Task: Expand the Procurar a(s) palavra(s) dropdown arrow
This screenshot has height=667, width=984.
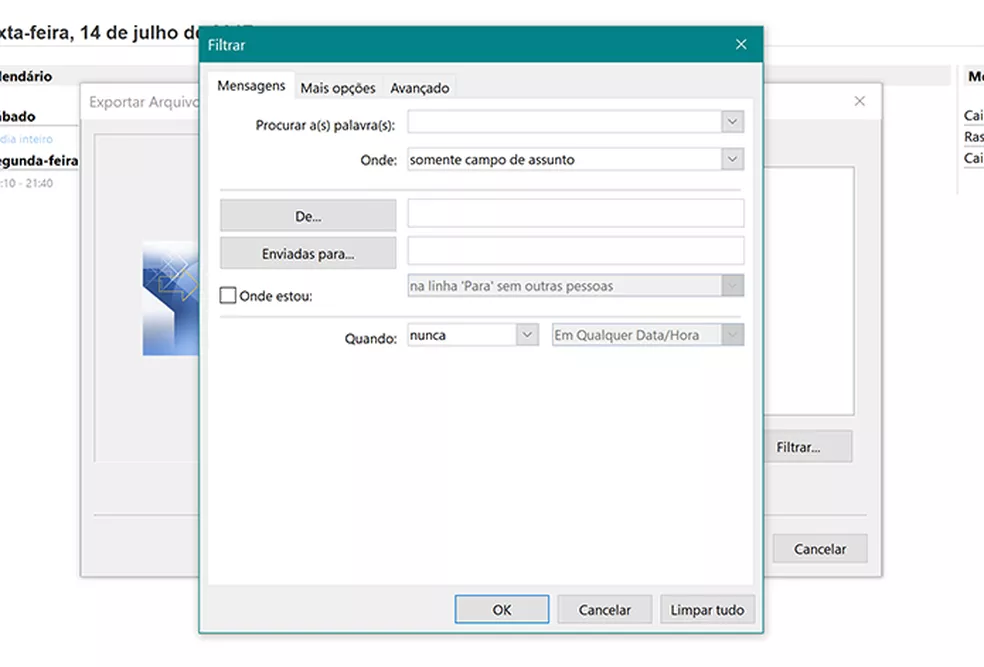Action: [x=732, y=122]
